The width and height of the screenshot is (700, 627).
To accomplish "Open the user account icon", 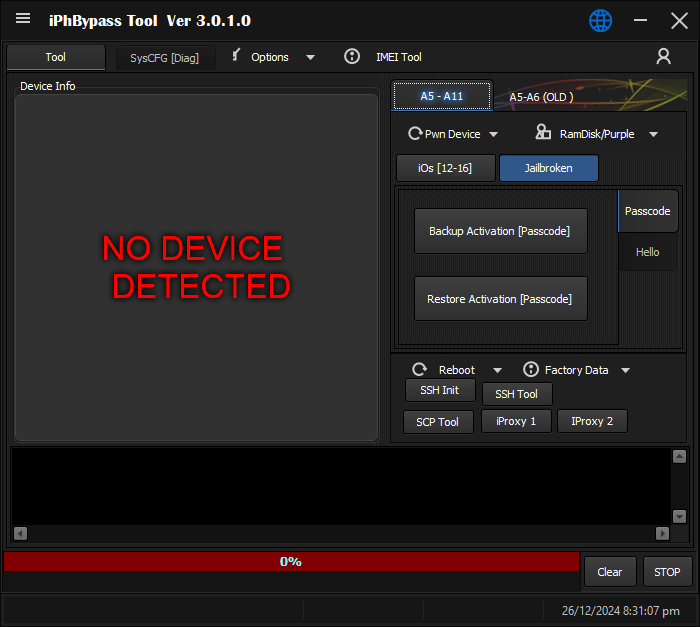I will pyautogui.click(x=663, y=57).
